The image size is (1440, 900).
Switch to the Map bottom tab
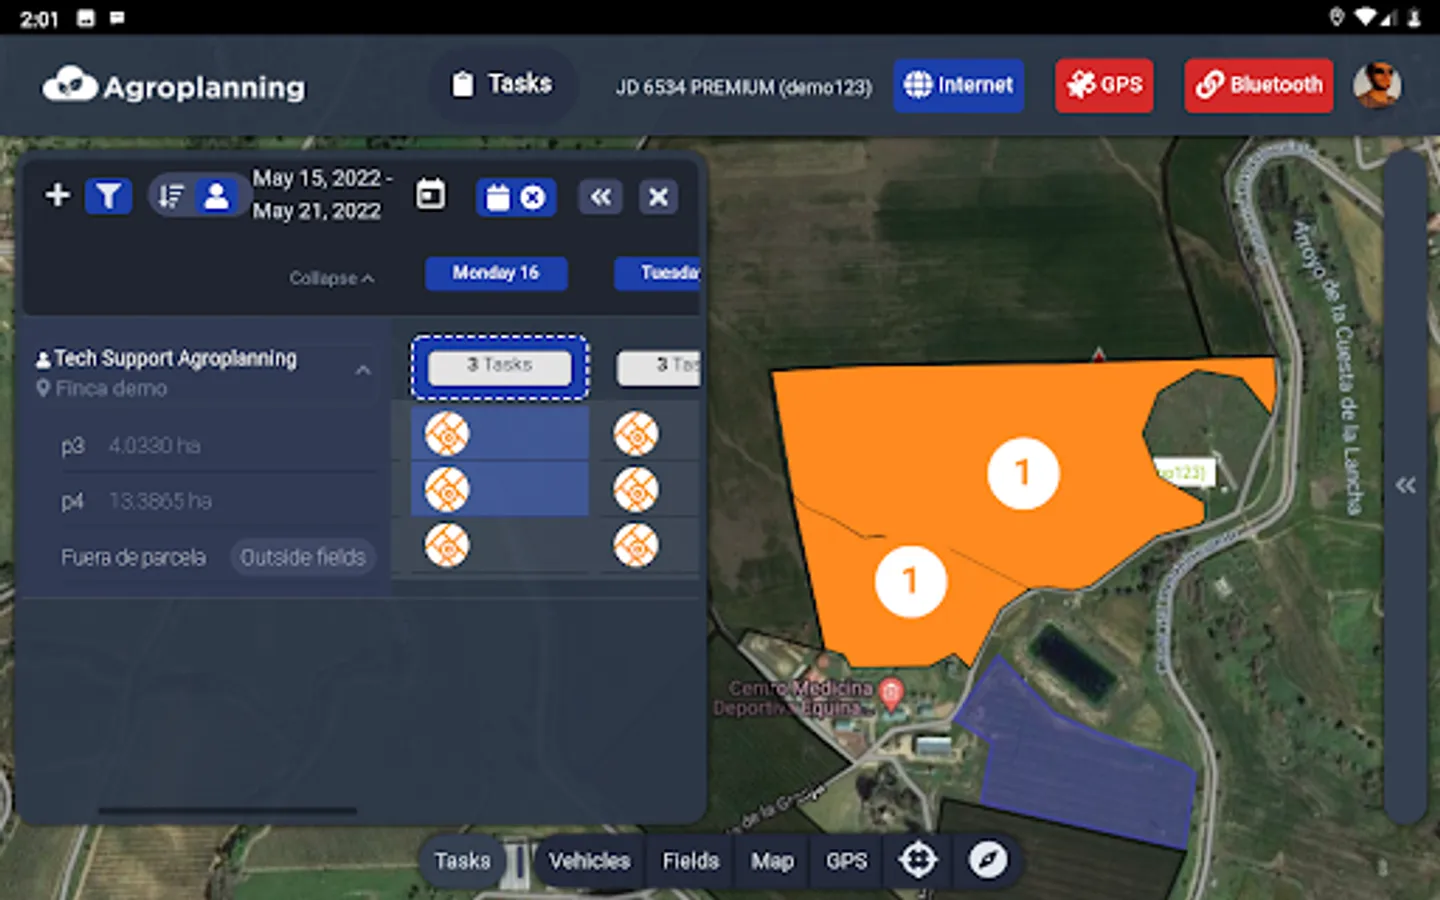click(772, 861)
